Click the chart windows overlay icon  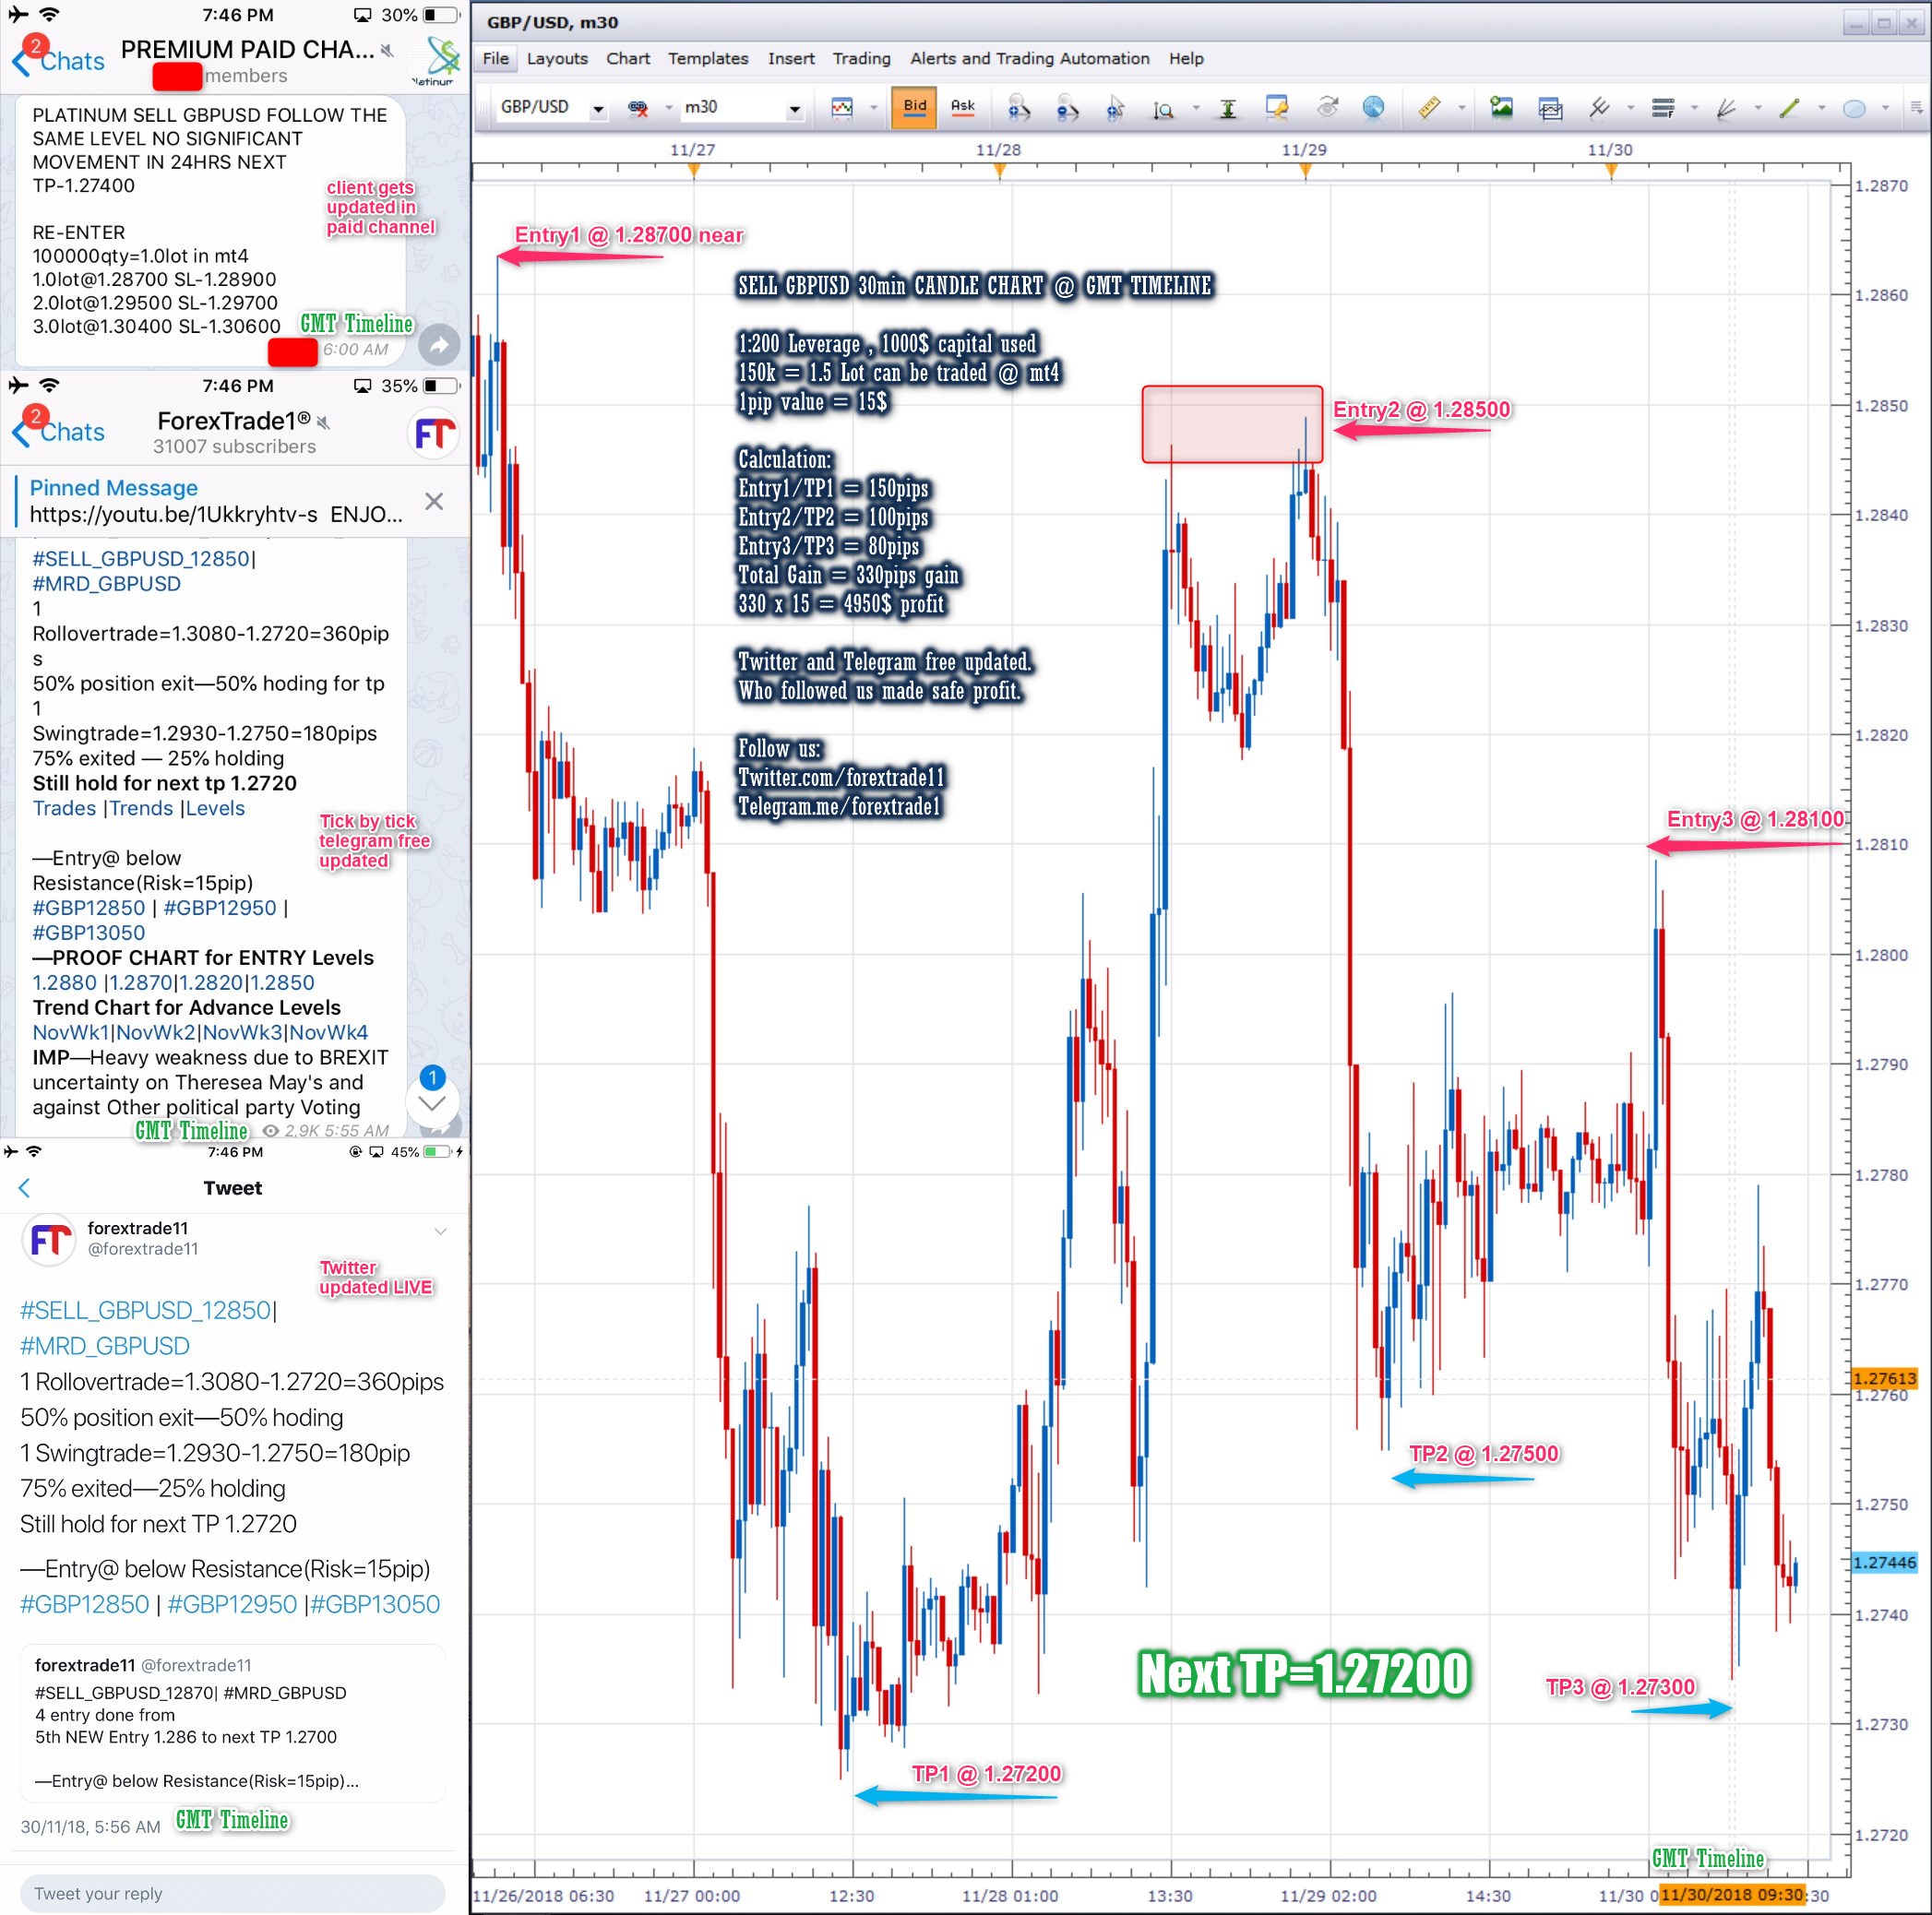pyautogui.click(x=1550, y=108)
